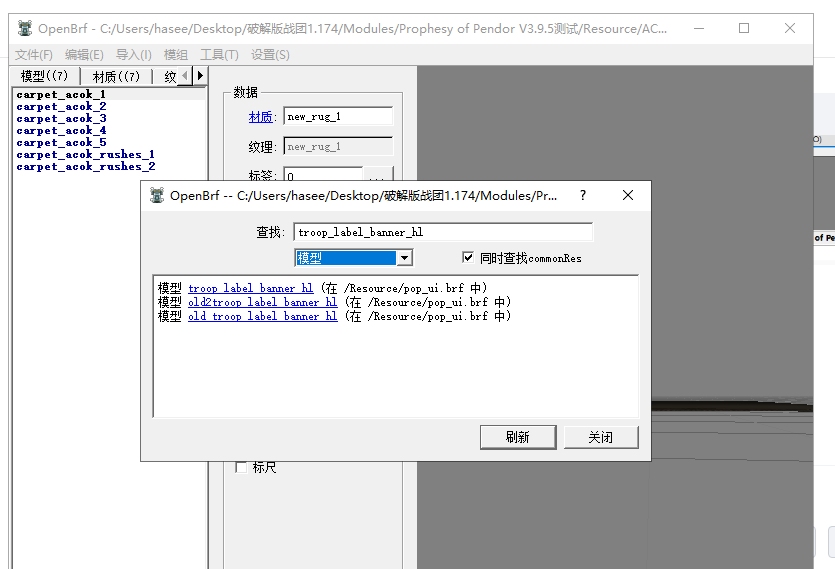Click the 刷新 refresh button
This screenshot has height=569, width=835.
coord(518,437)
